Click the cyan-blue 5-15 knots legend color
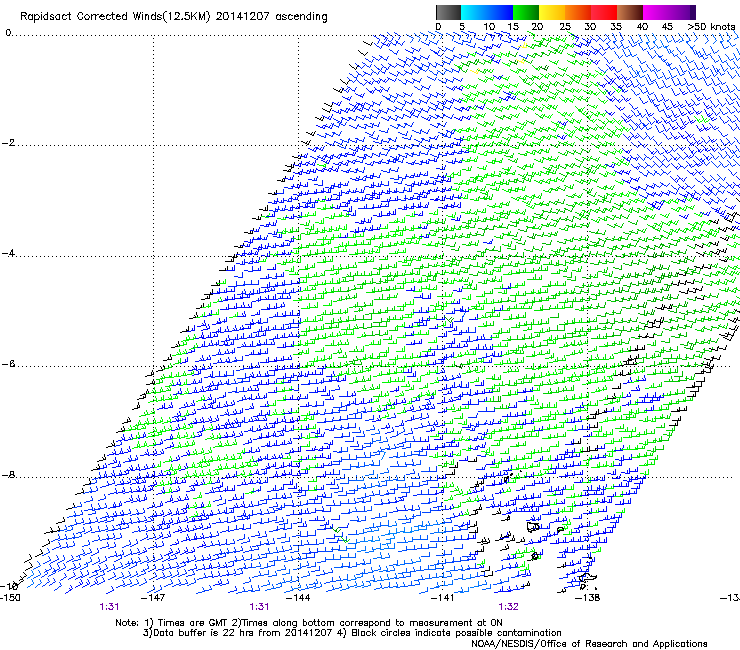Screen dimensions: 740x650 (487, 12)
